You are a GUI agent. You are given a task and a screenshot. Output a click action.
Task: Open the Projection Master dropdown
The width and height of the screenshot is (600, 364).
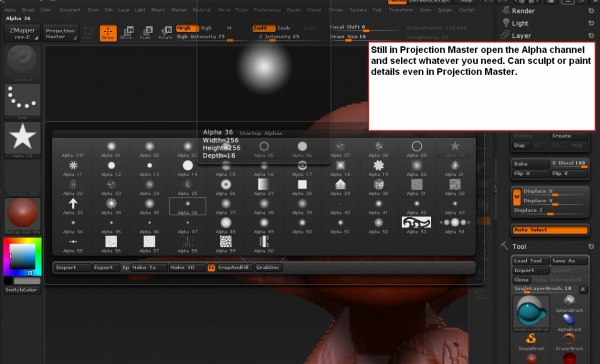tap(60, 33)
